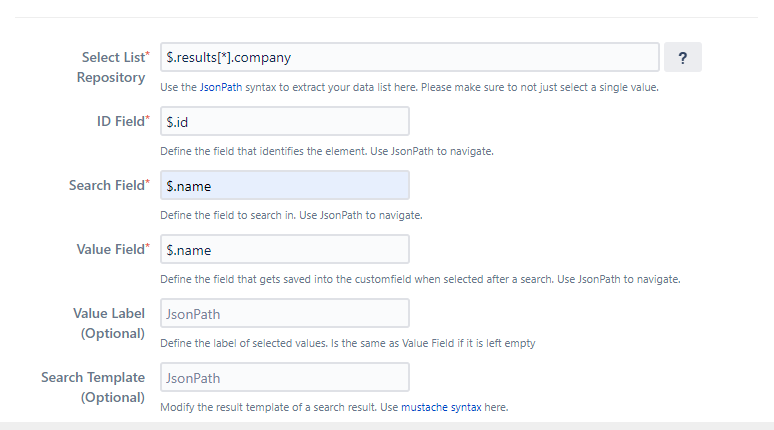Click the 'Define the label of selected values' hint
Screen dimensions: 774x430
(347, 343)
